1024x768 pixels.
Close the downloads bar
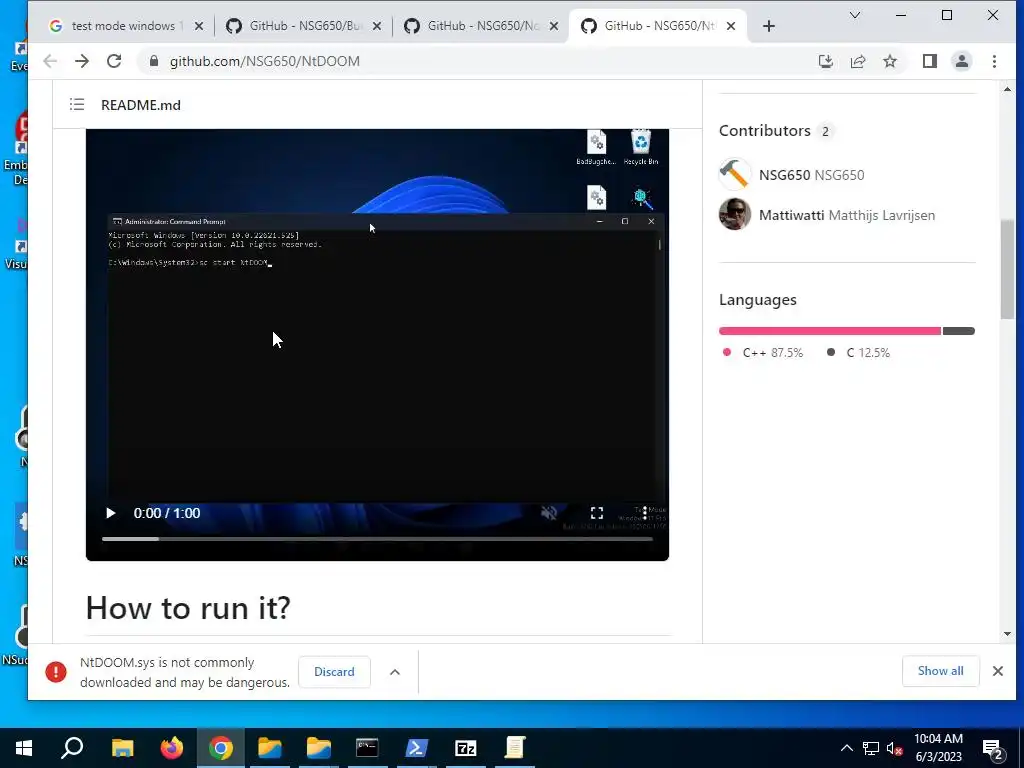pos(997,671)
